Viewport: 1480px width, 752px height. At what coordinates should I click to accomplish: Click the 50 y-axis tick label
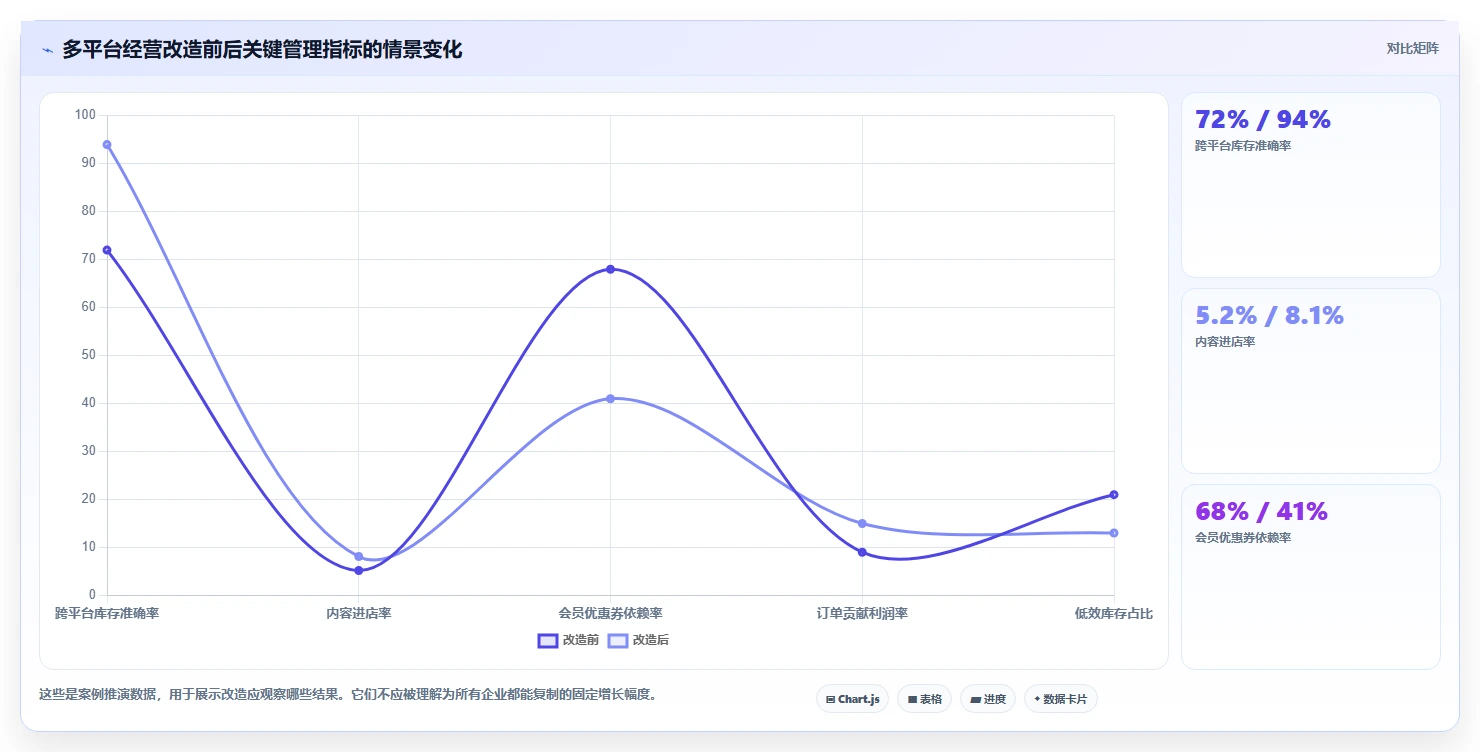(x=88, y=355)
